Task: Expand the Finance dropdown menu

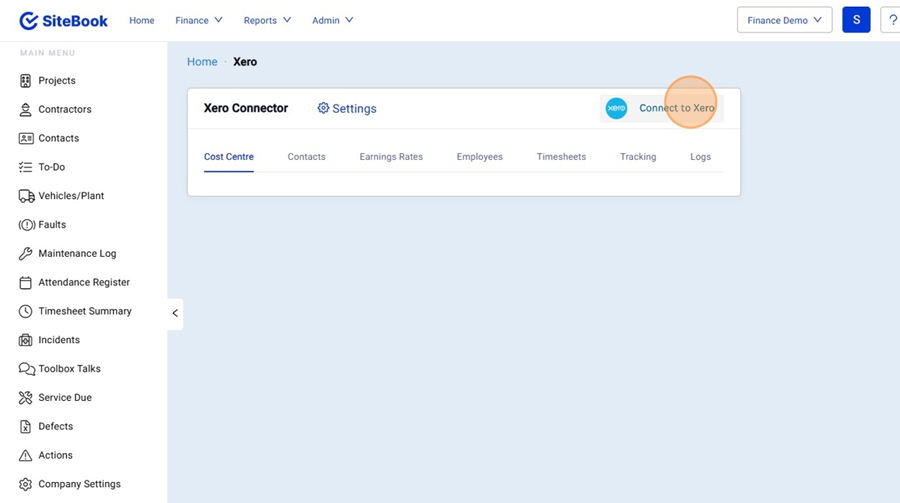Action: [199, 21]
